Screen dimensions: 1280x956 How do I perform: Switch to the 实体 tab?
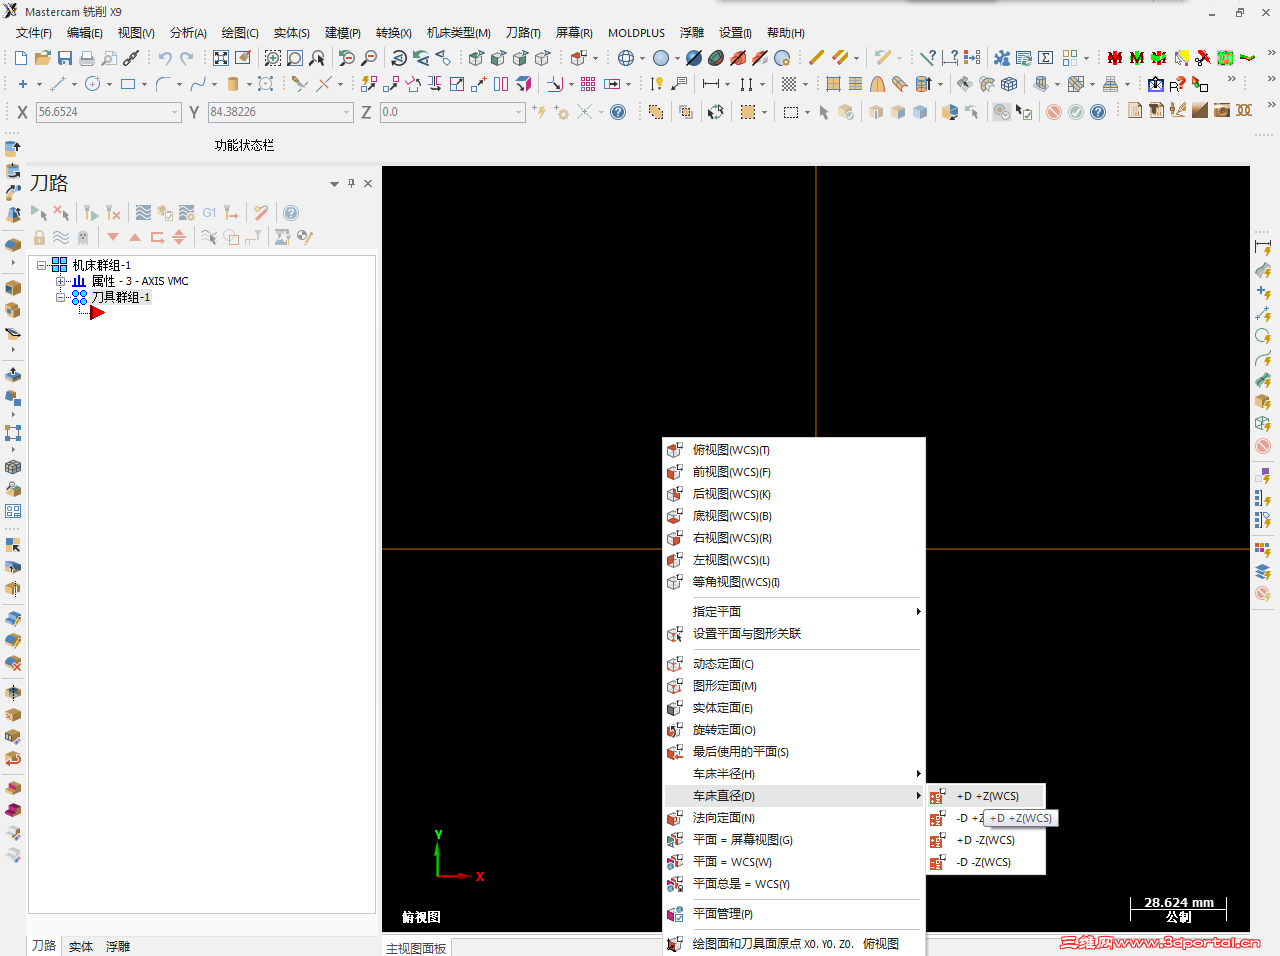pos(81,946)
